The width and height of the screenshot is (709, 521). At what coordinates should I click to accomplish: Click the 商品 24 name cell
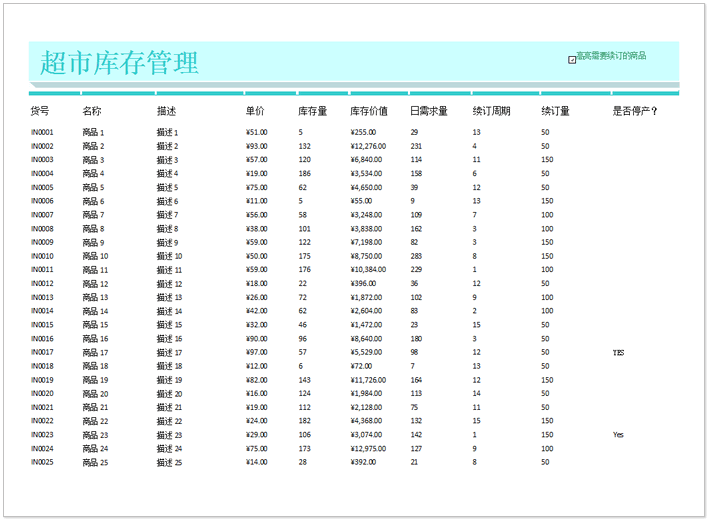point(95,449)
